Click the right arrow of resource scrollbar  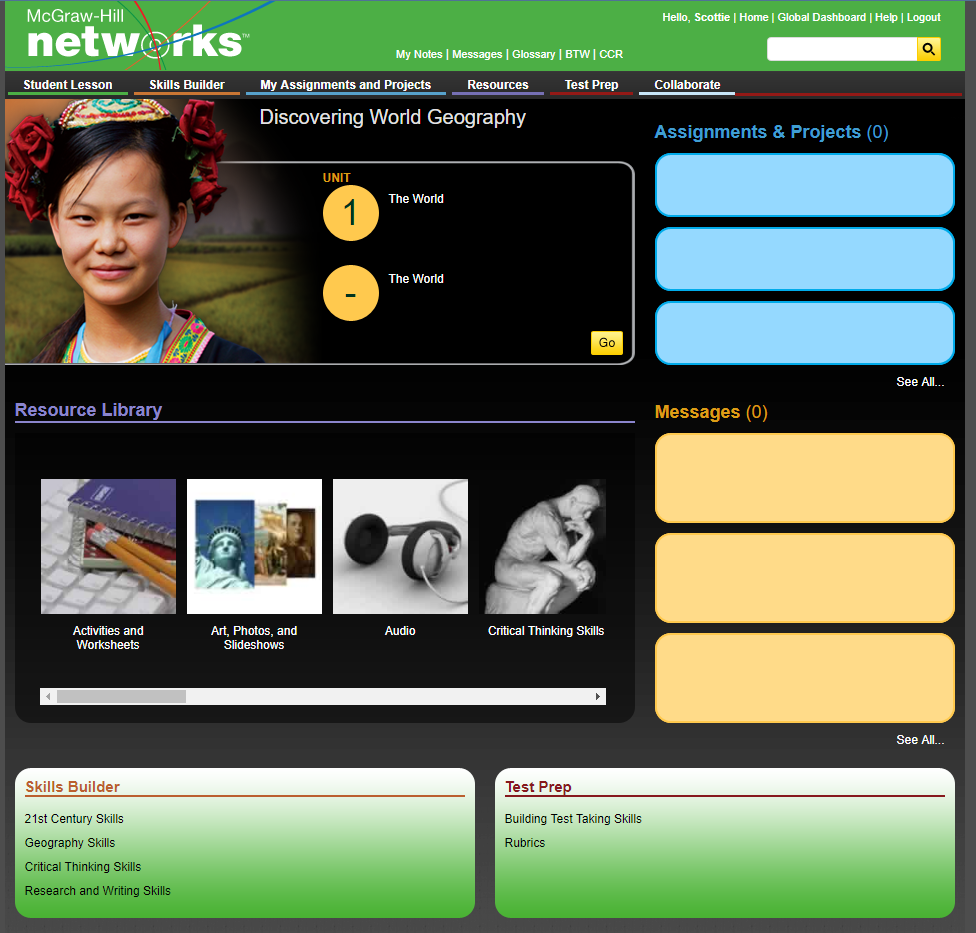[x=598, y=696]
